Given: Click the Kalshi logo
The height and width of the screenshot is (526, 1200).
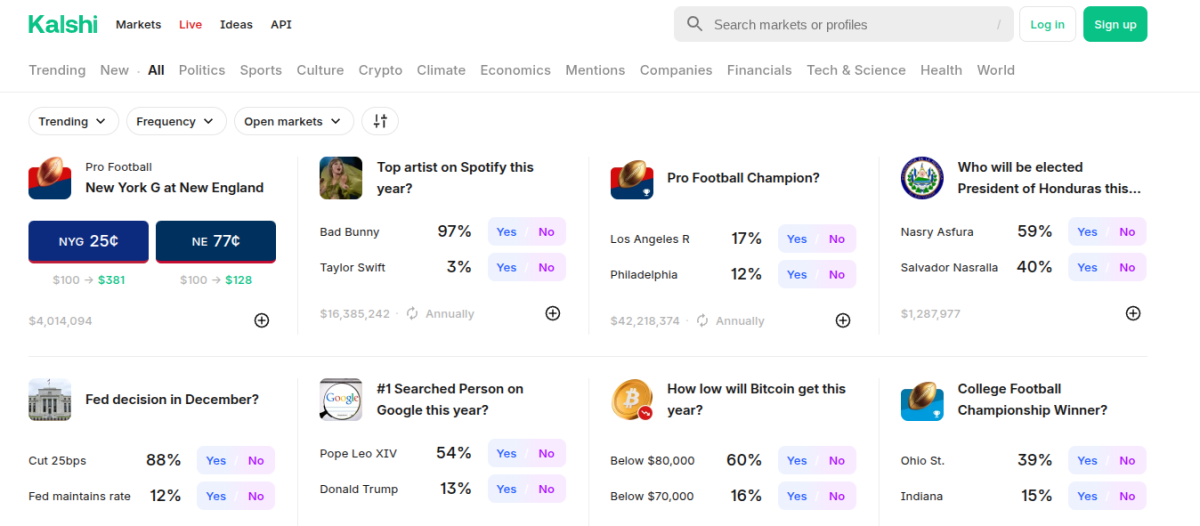Looking at the screenshot, I should 63,24.
